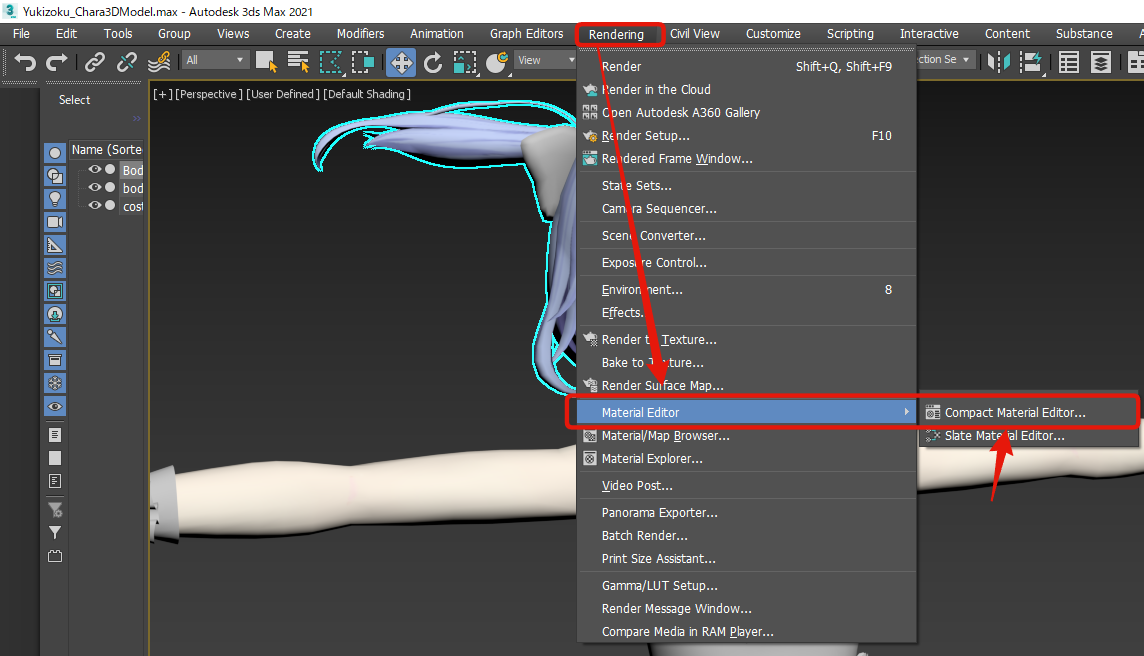Activate the Select and Link tool
1144x656 pixels.
click(x=95, y=62)
